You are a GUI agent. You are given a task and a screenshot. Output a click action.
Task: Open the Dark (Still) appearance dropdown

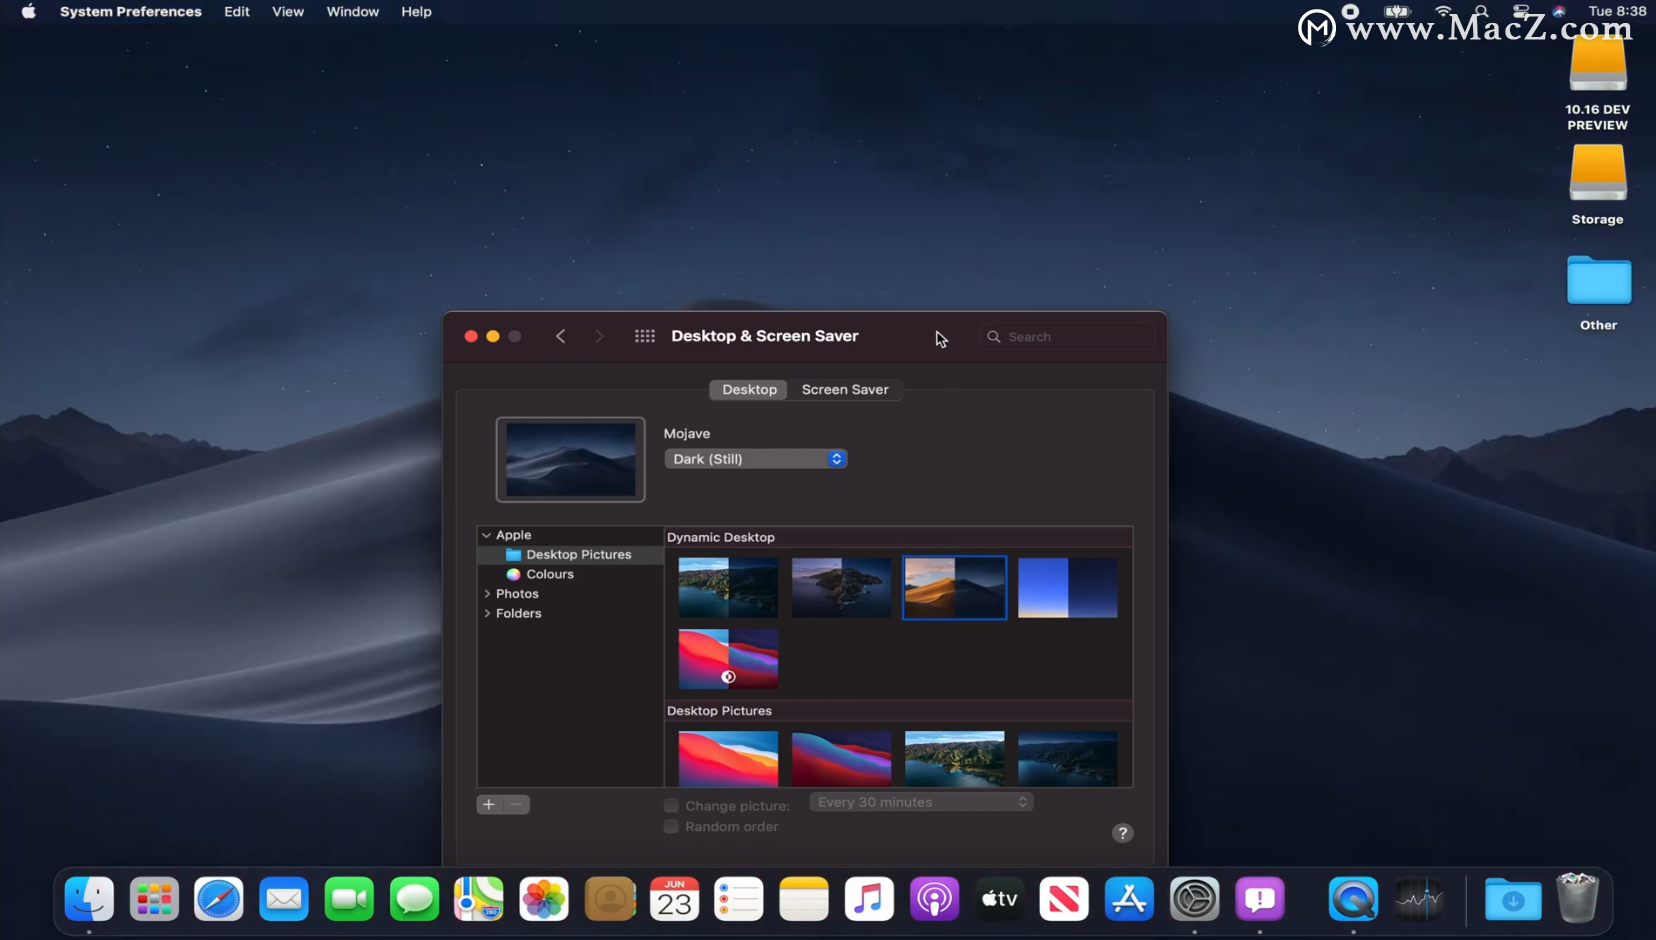[756, 459]
